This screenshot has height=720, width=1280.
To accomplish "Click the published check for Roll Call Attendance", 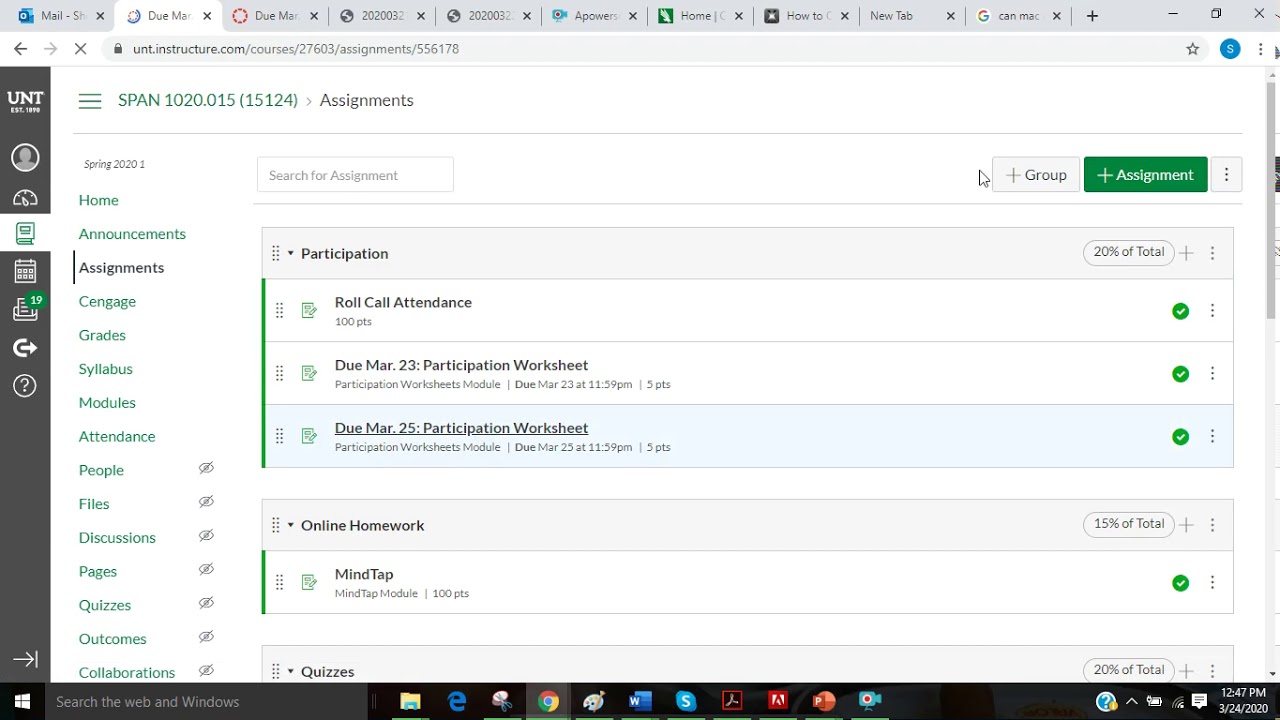I will coord(1180,311).
